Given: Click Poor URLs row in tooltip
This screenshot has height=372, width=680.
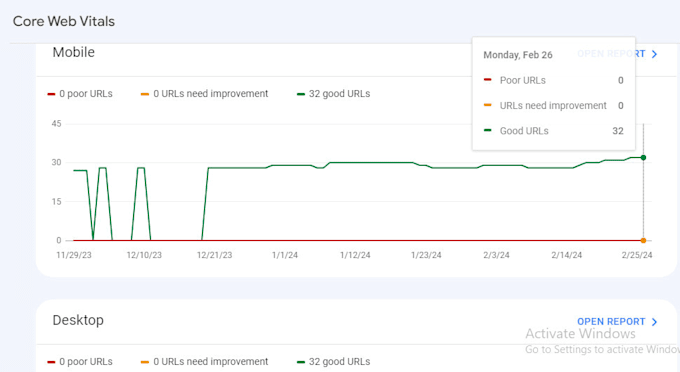Looking at the screenshot, I should 553,80.
